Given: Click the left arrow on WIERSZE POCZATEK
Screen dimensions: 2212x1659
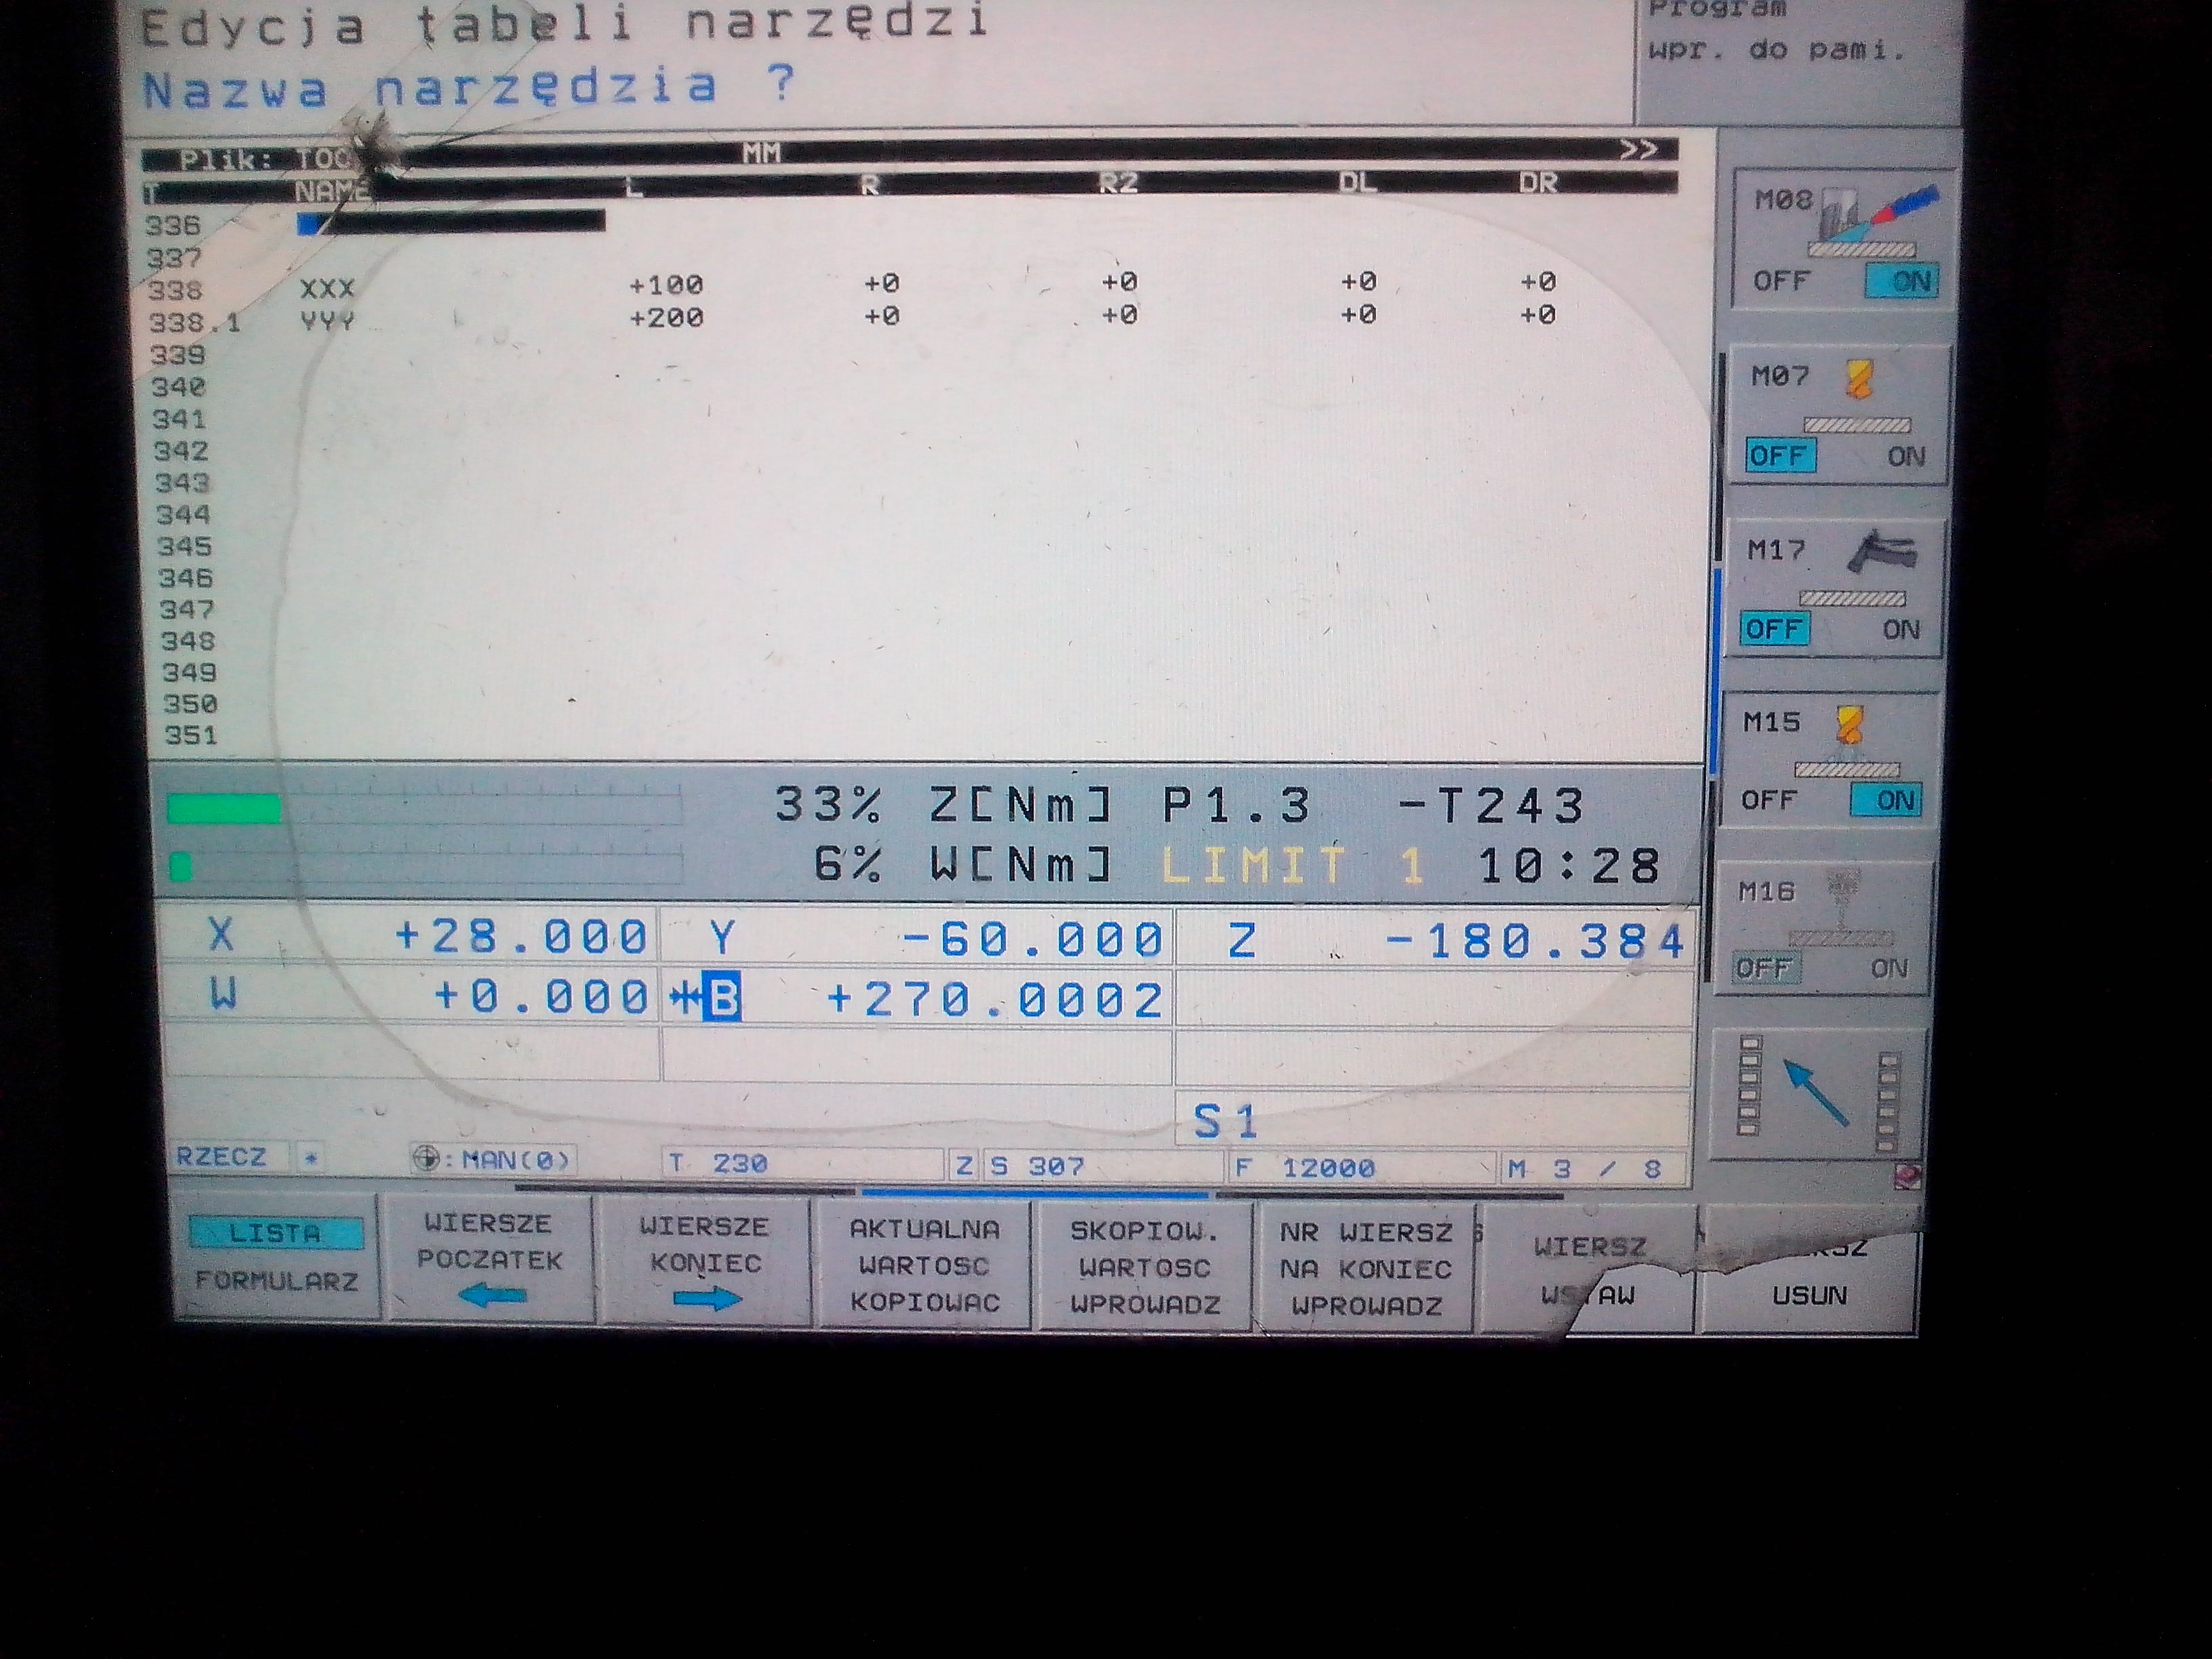Looking at the screenshot, I should tap(492, 1297).
